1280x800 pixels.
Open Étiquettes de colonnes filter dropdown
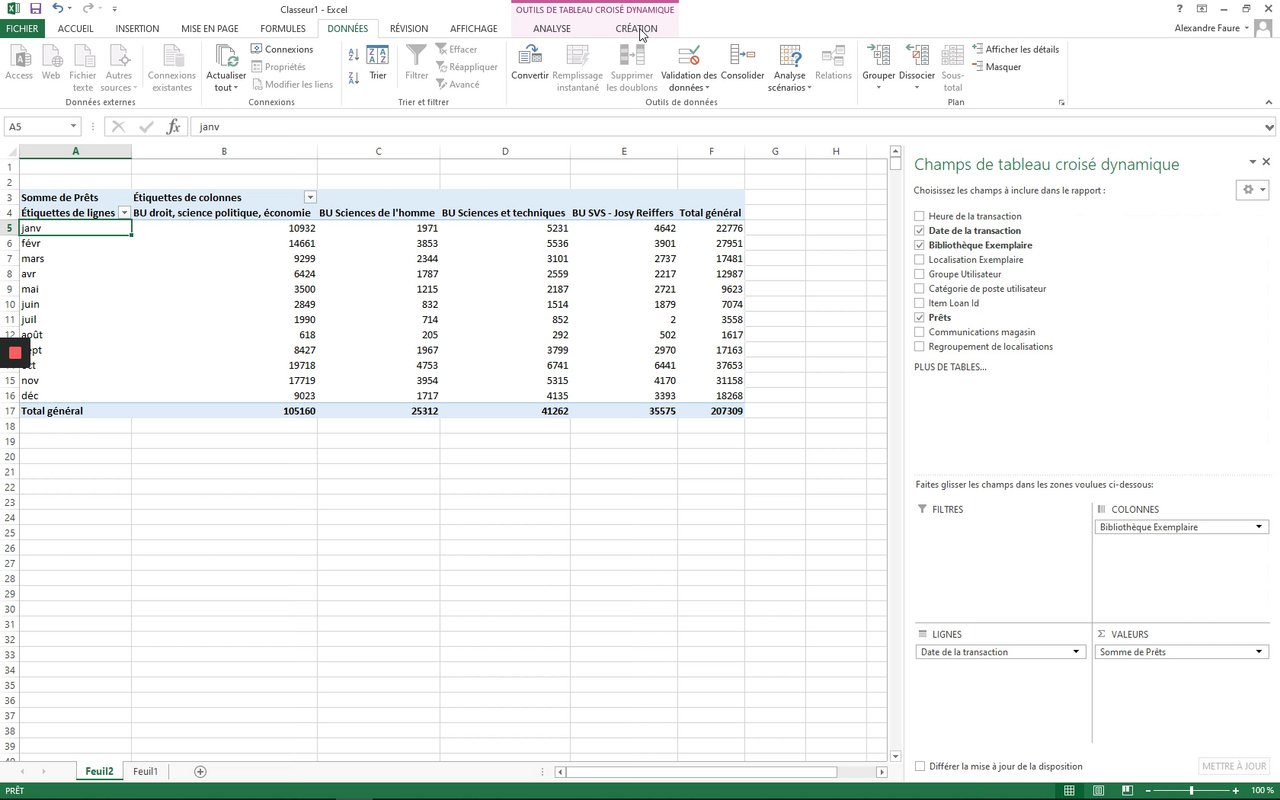(310, 198)
